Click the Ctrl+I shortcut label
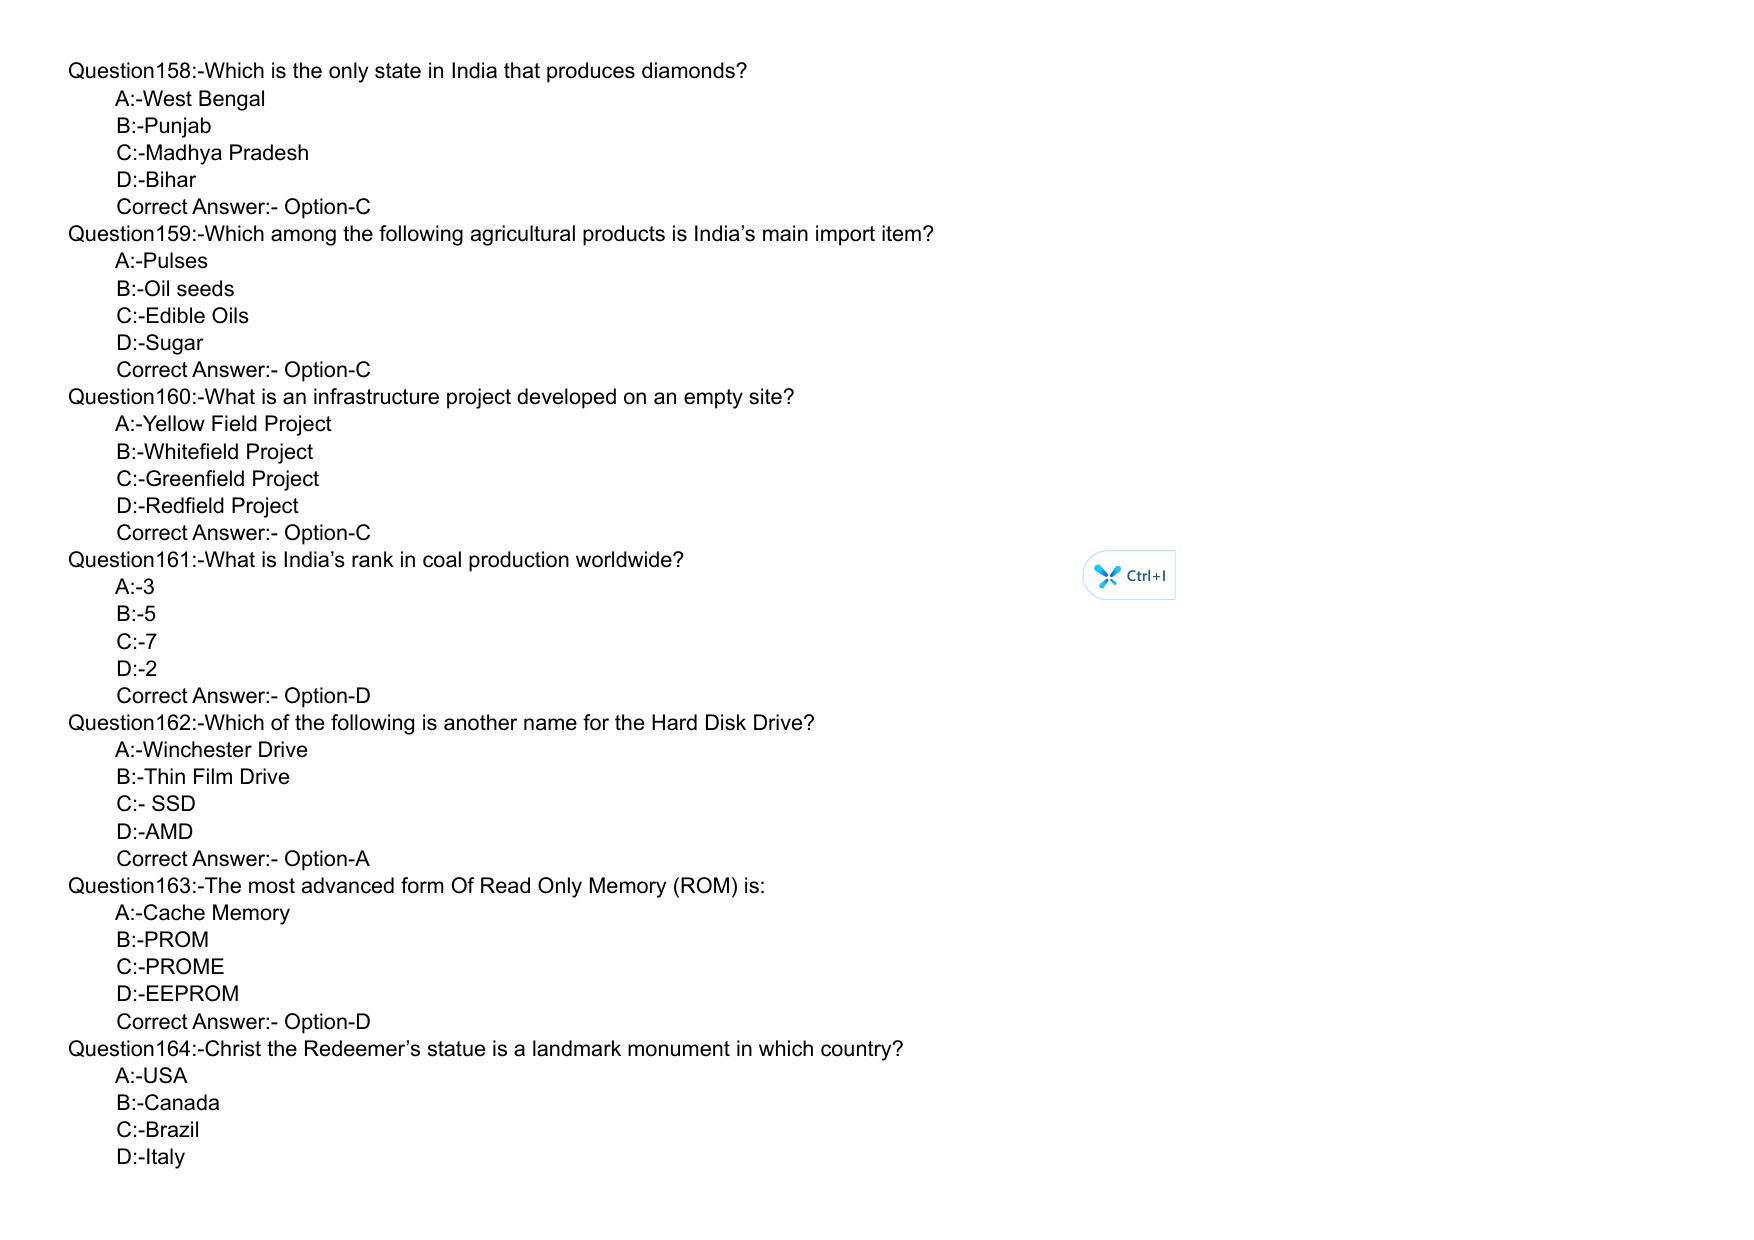This screenshot has width=1754, height=1240. (x=1146, y=576)
